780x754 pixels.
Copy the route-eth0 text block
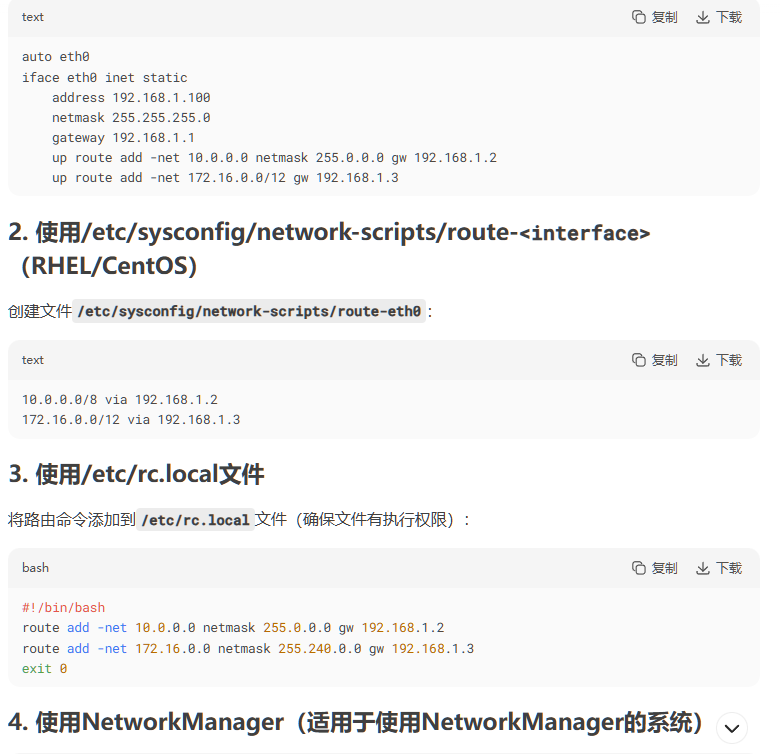654,360
